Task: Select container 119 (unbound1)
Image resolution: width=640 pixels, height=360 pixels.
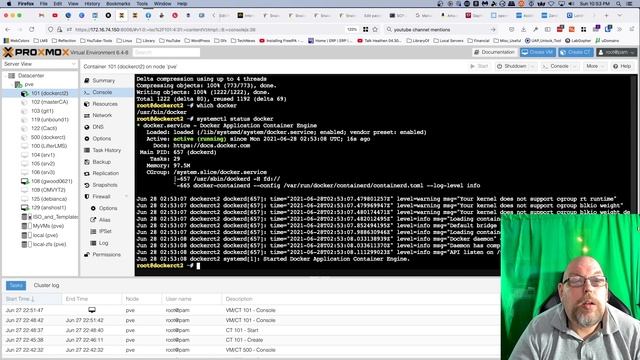Action: coord(49,120)
